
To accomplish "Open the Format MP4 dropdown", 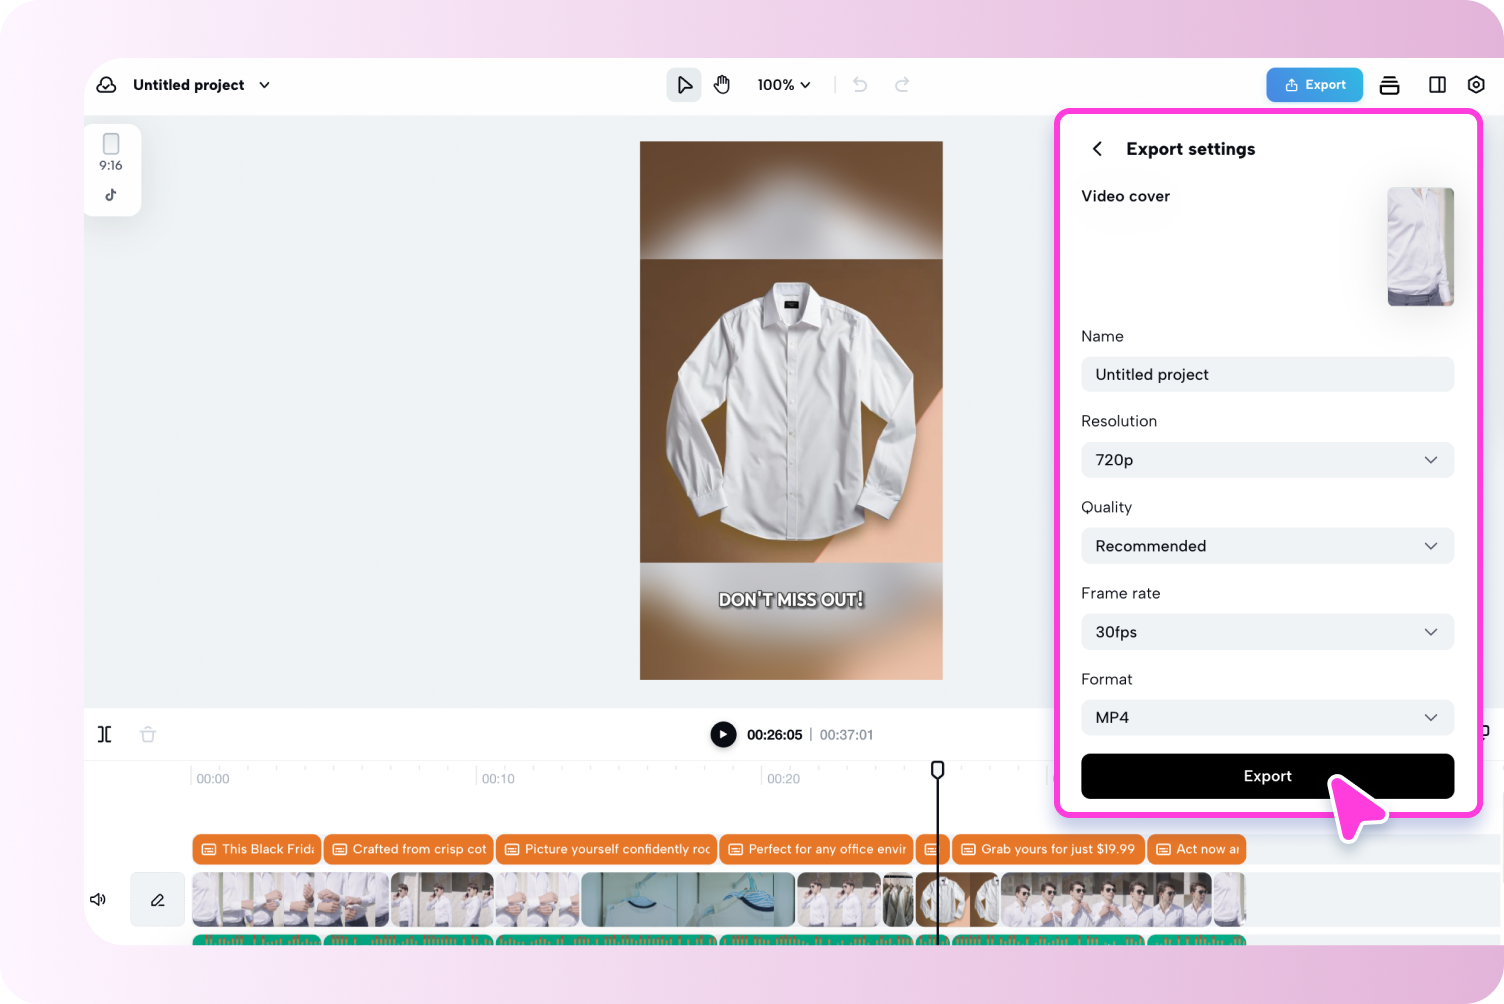I will click(x=1267, y=717).
